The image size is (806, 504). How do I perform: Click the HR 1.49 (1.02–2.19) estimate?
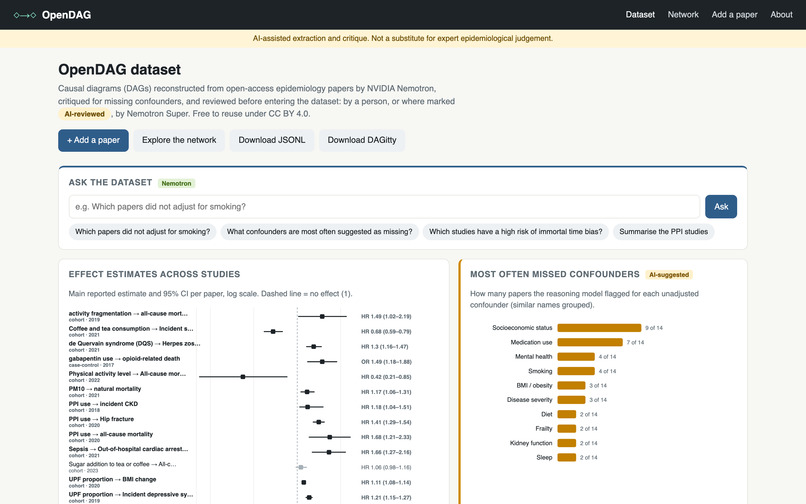pos(386,316)
